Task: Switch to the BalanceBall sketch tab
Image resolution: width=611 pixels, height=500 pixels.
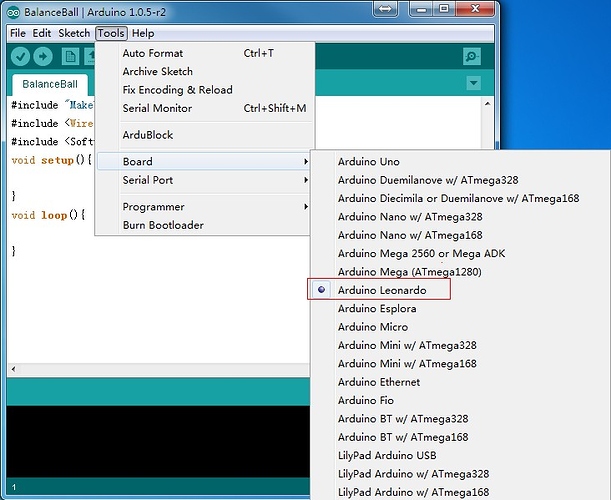Action: pyautogui.click(x=50, y=84)
